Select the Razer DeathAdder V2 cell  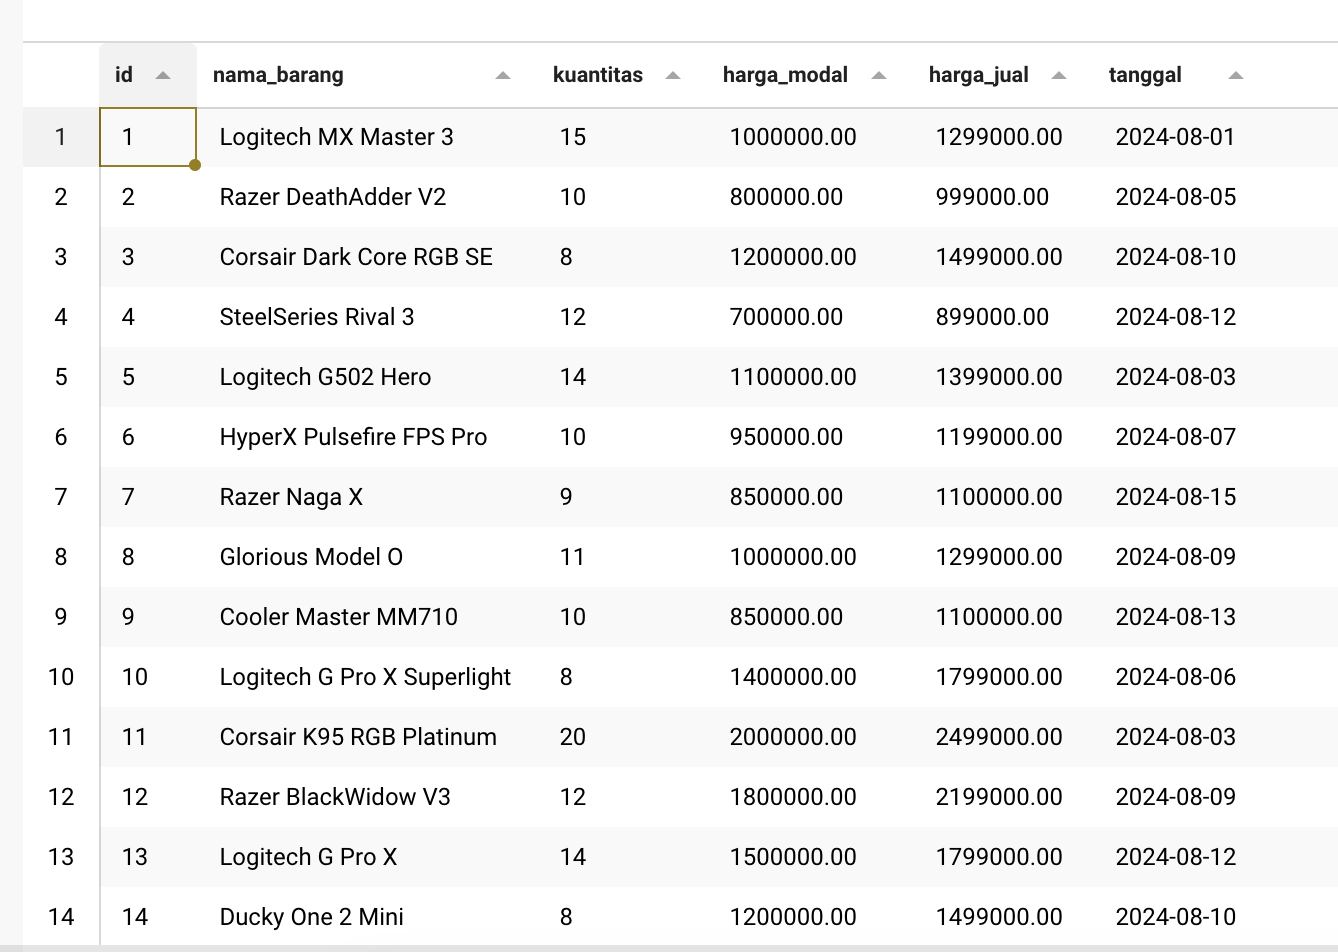pyautogui.click(x=333, y=197)
